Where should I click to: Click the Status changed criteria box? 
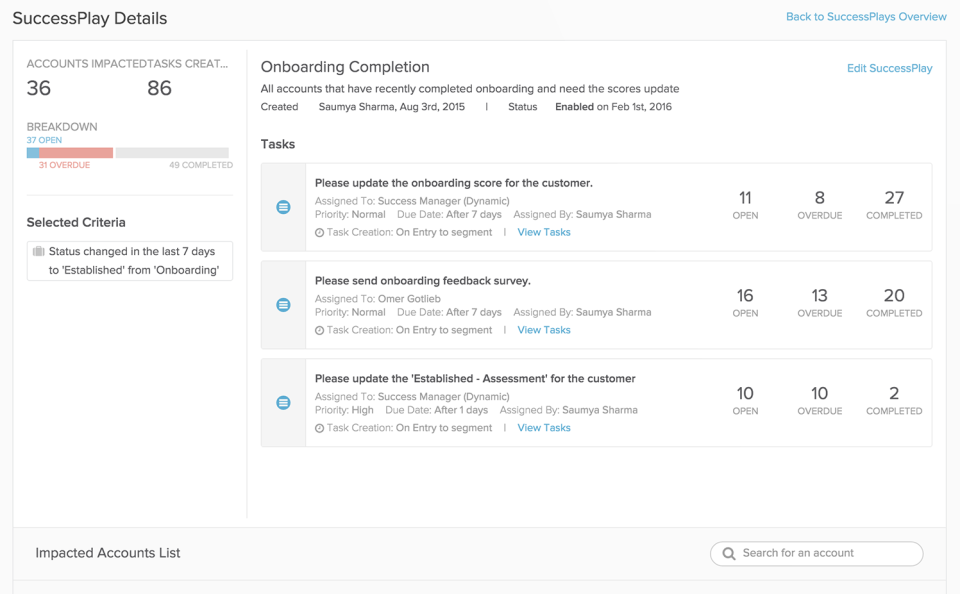point(130,261)
